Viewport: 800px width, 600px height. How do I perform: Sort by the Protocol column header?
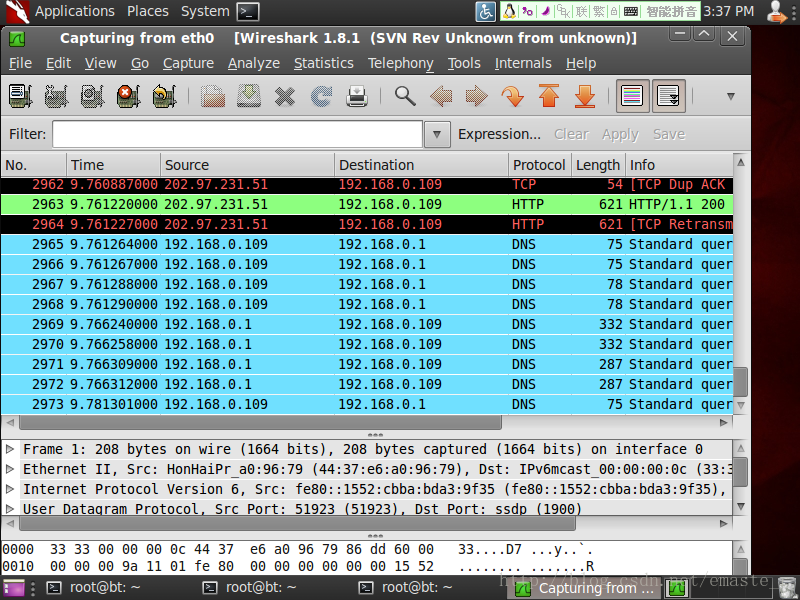[x=540, y=165]
